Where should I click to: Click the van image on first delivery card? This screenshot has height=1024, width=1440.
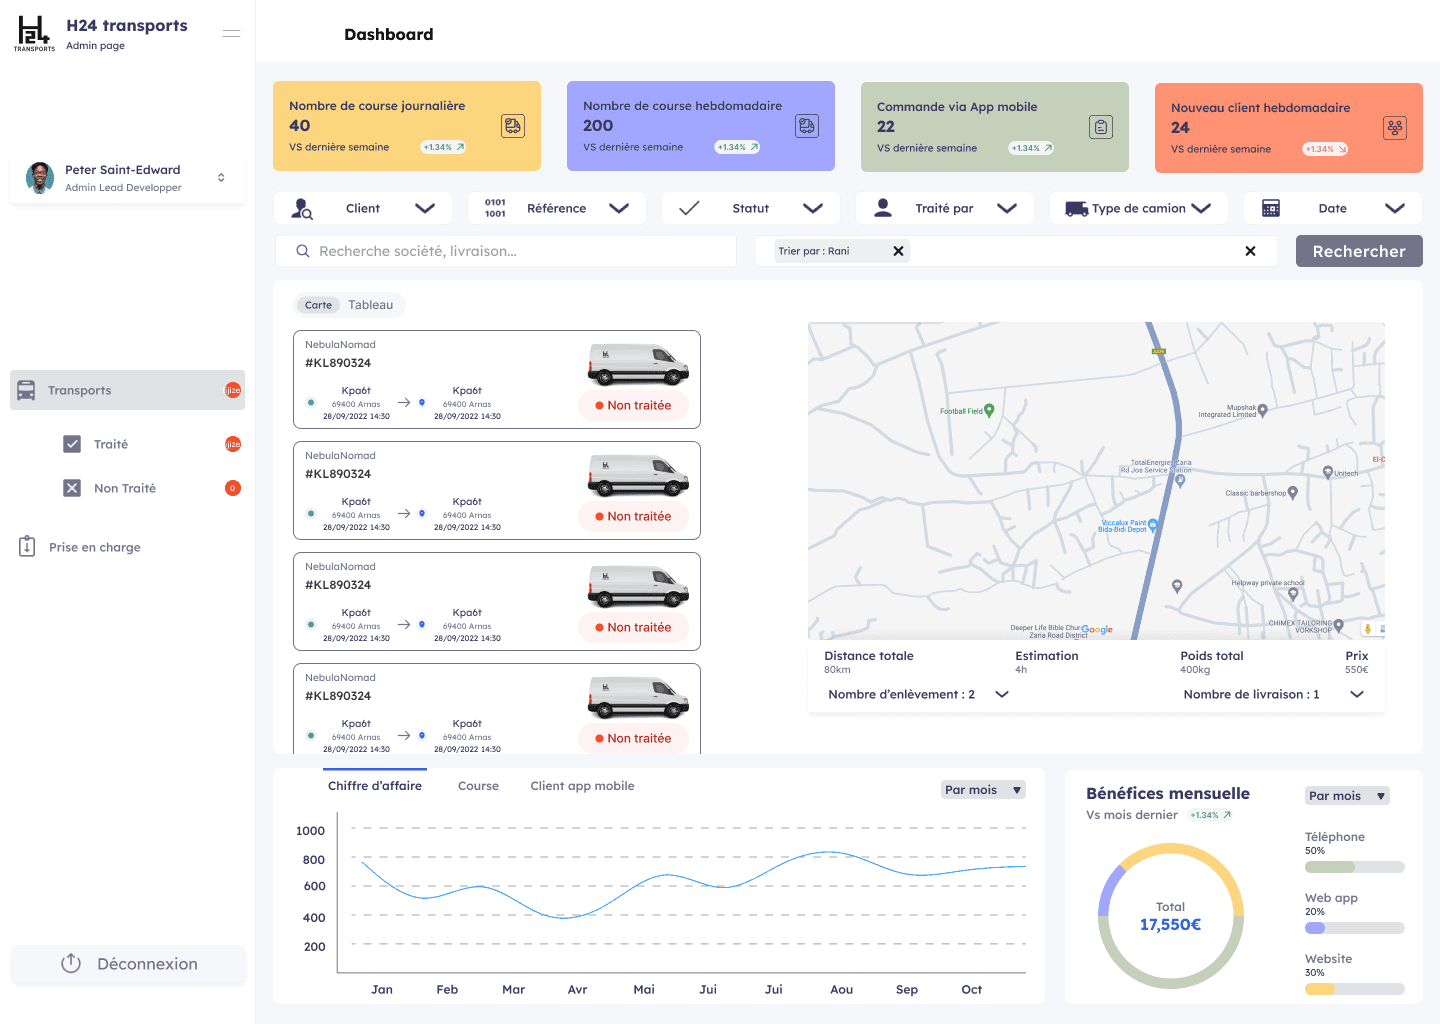click(638, 364)
